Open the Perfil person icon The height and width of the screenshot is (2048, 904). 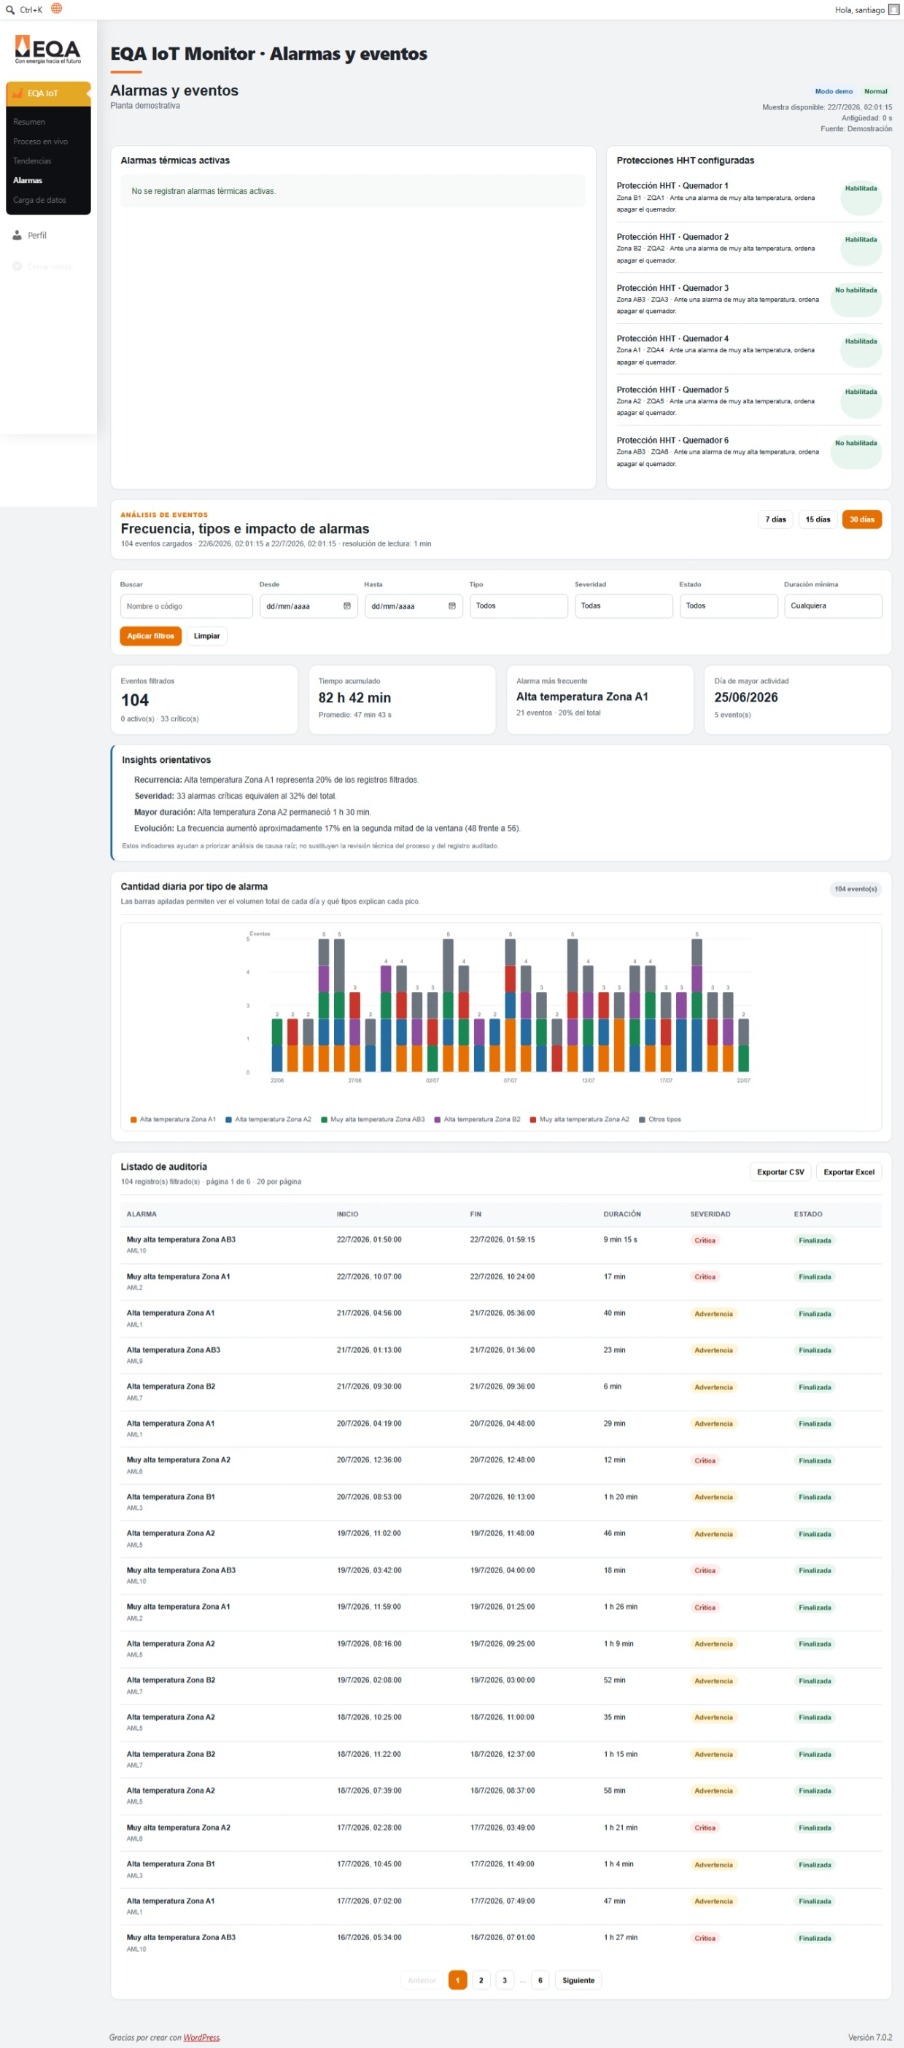tap(17, 236)
